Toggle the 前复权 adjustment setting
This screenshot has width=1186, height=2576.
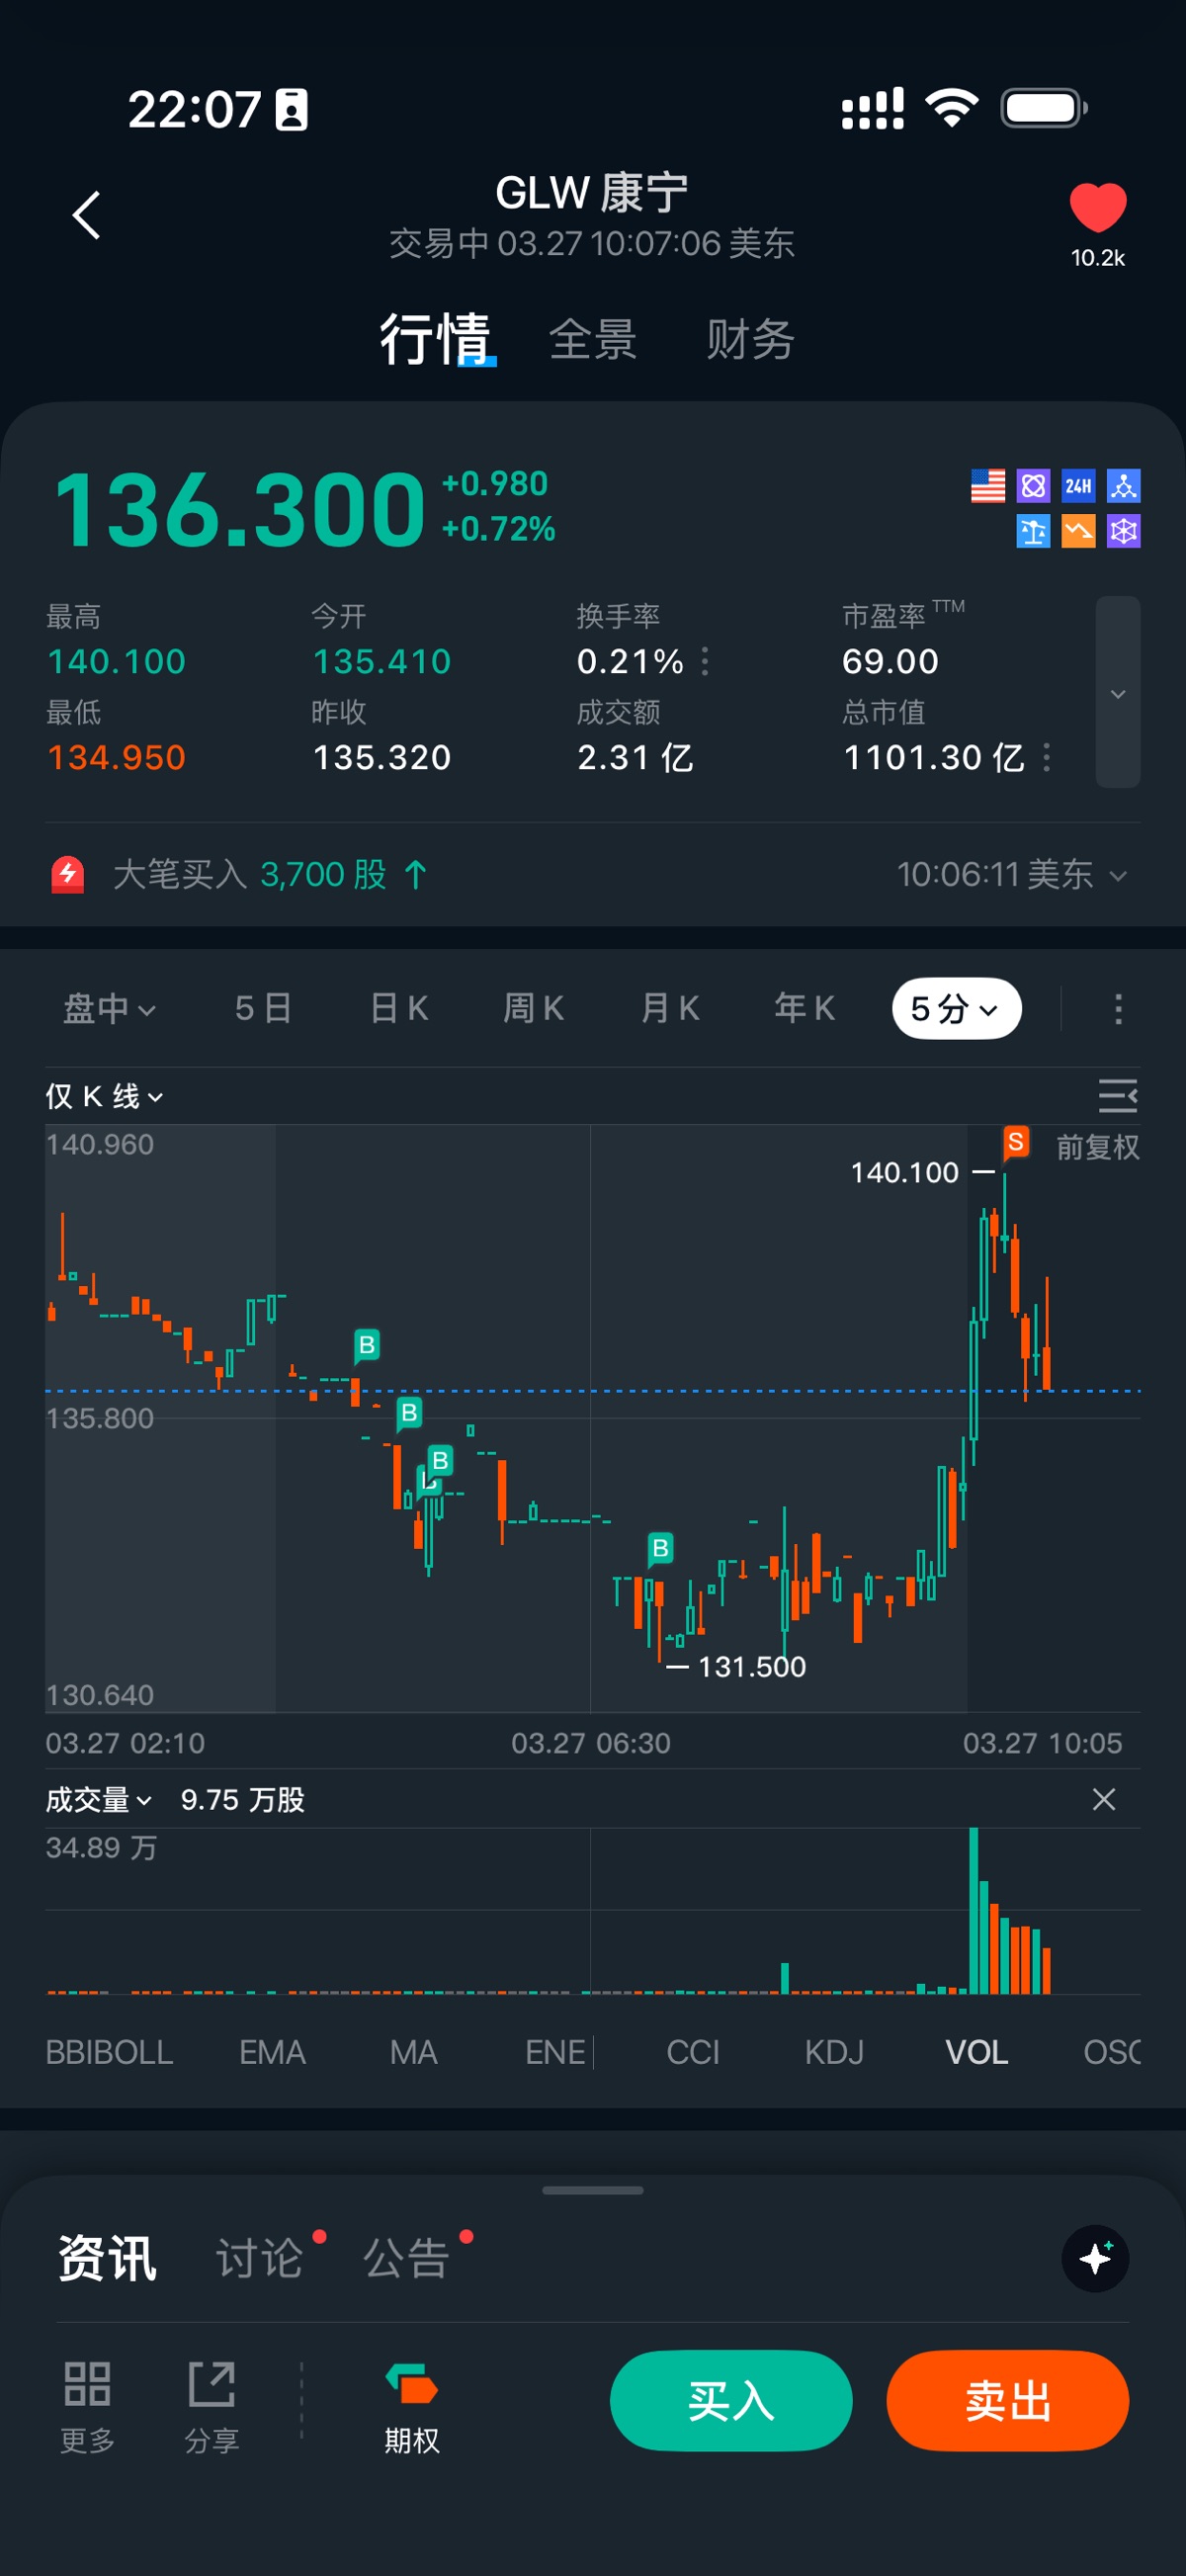(1098, 1147)
